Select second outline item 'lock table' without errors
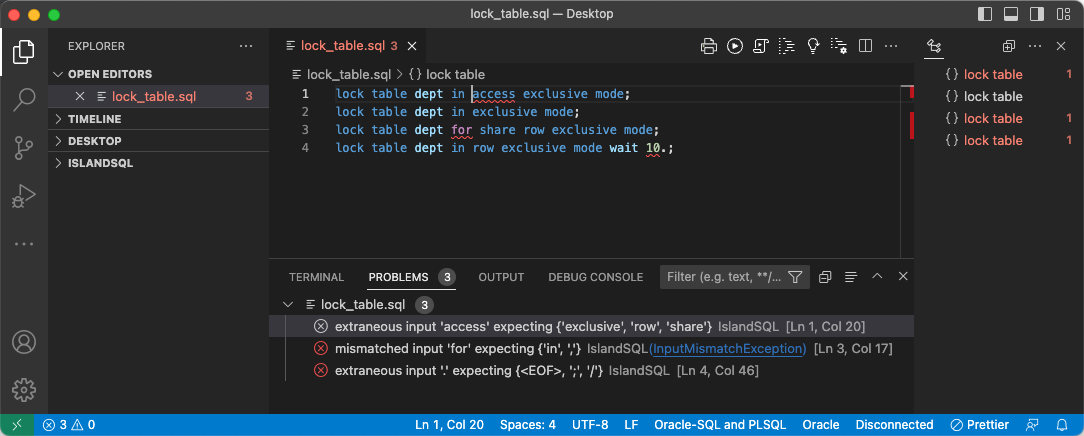This screenshot has width=1084, height=436. pos(993,97)
